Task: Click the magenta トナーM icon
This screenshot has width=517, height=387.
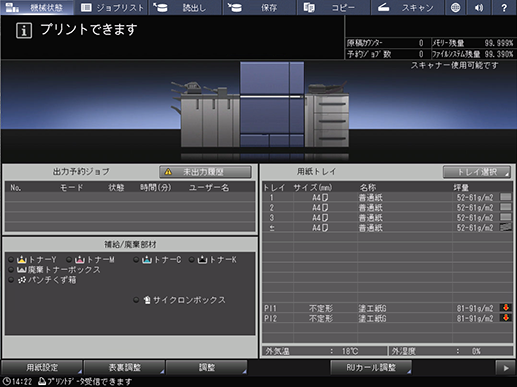Action: point(80,259)
